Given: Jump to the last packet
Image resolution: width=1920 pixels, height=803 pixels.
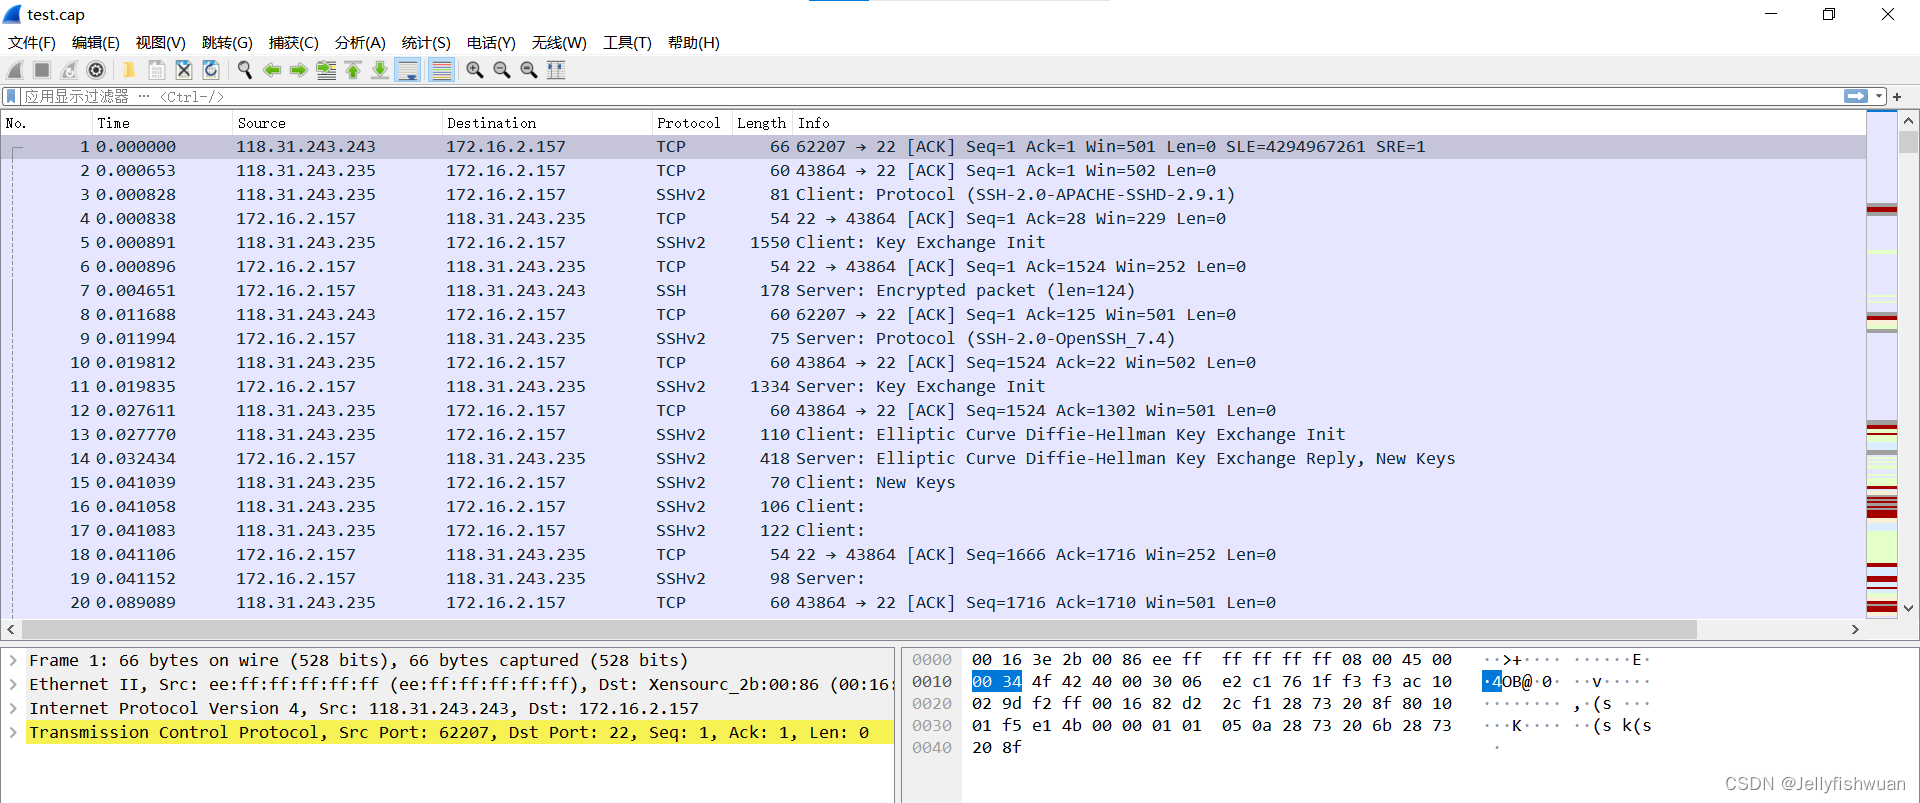Looking at the screenshot, I should (380, 70).
